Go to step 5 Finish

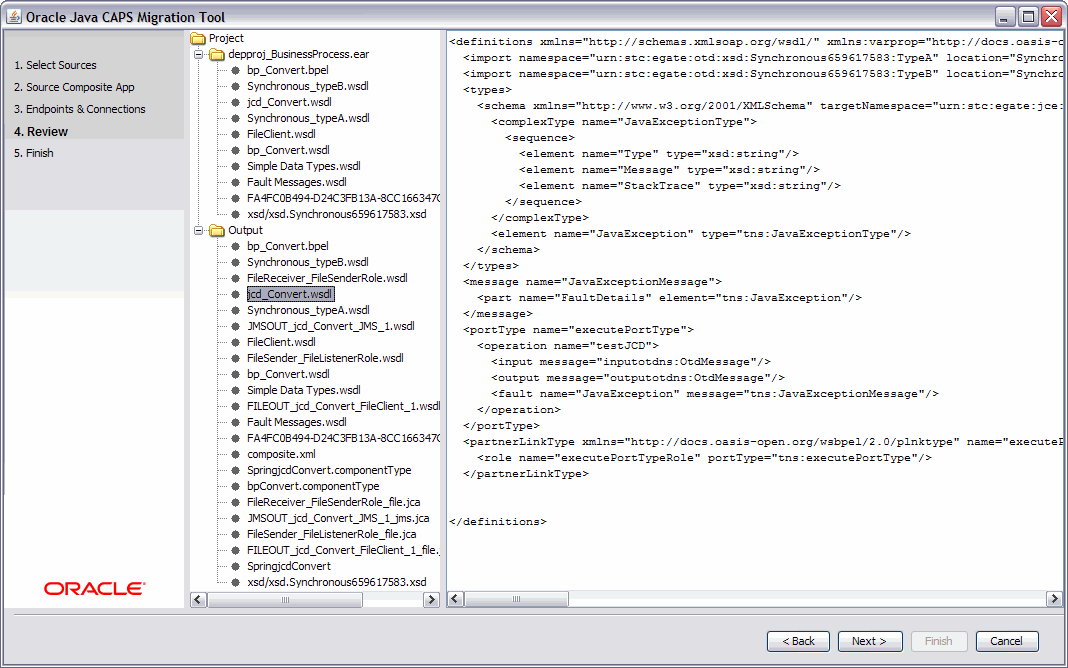33,153
